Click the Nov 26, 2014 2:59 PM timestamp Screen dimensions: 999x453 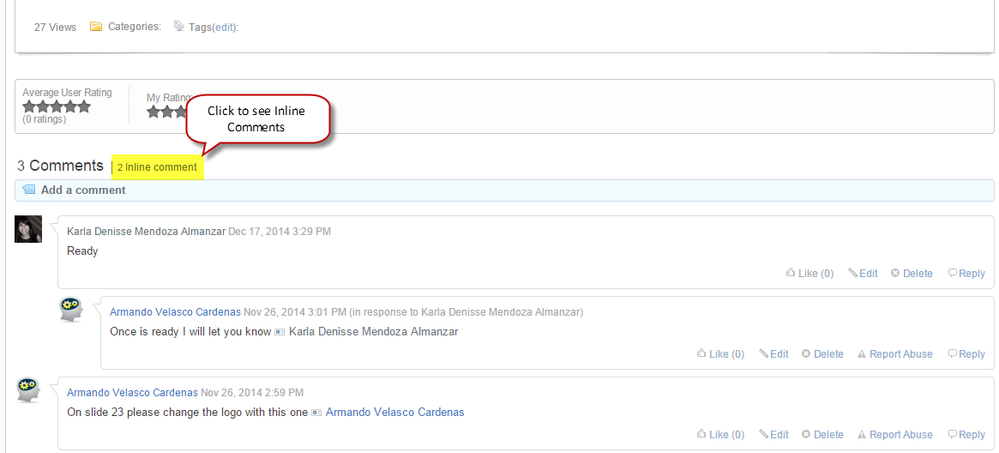(252, 392)
